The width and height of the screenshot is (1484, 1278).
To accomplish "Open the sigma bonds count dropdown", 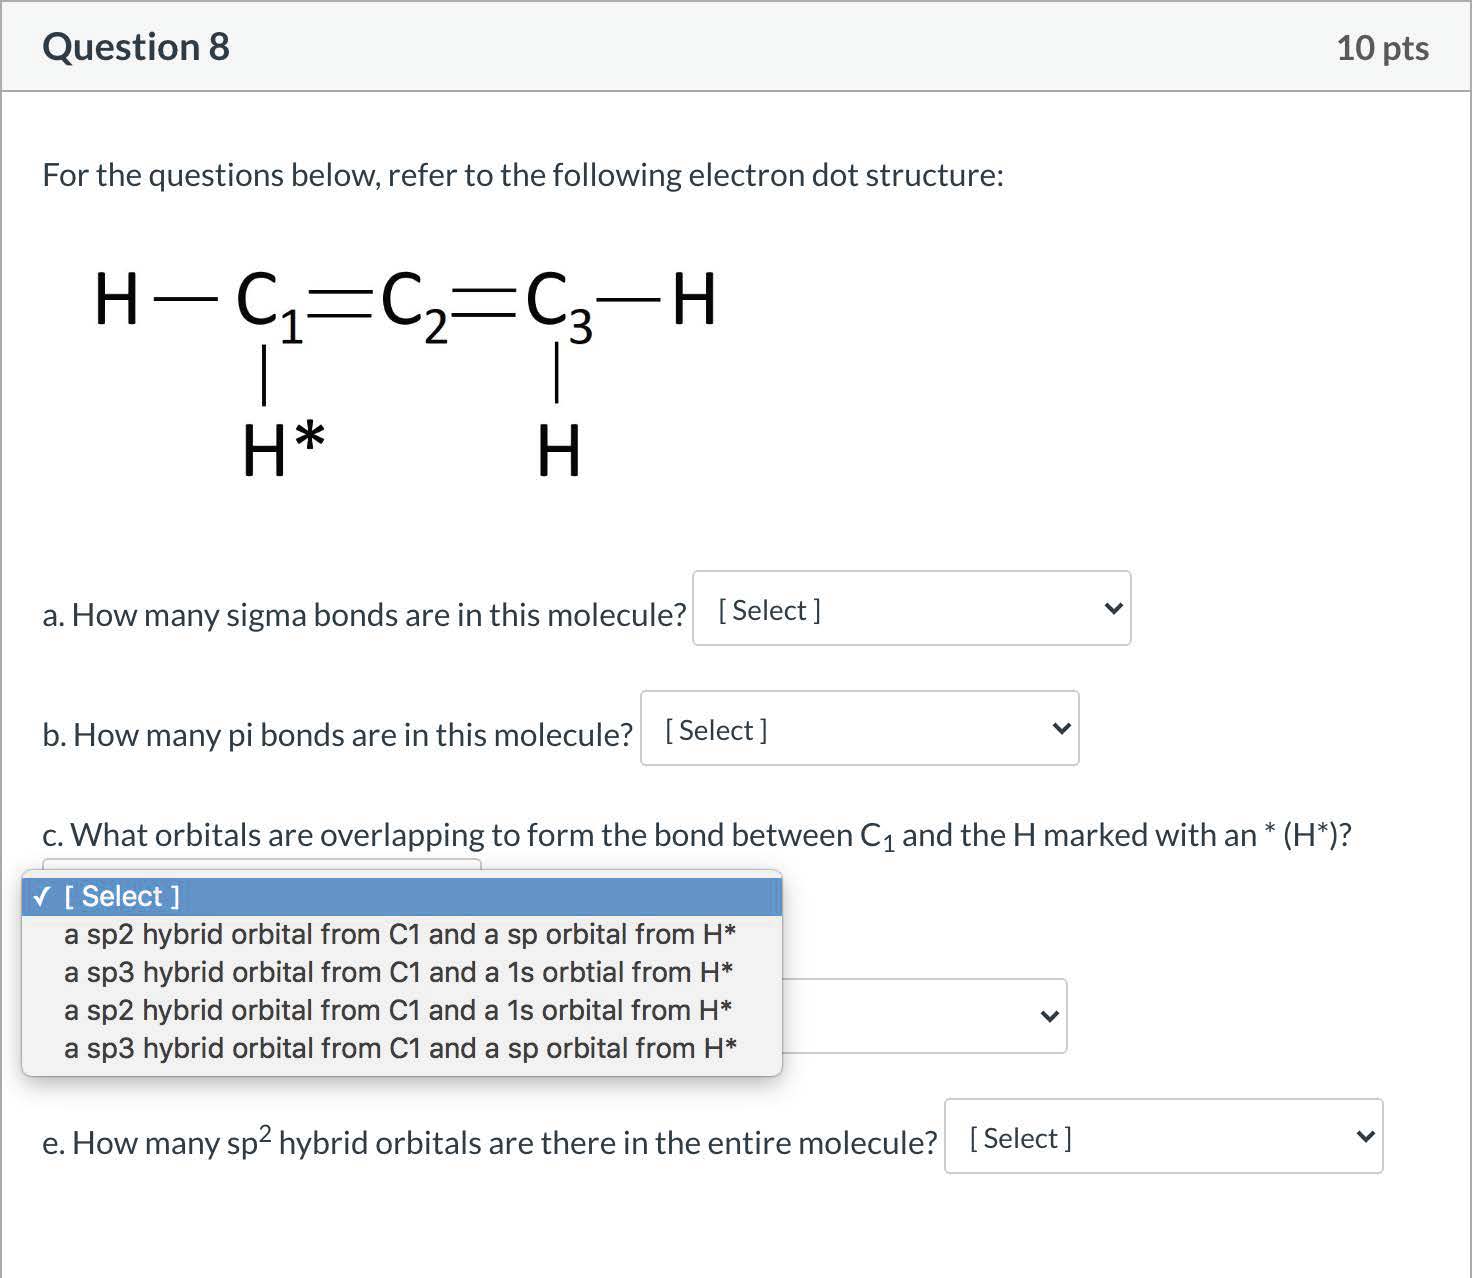I will [x=911, y=609].
